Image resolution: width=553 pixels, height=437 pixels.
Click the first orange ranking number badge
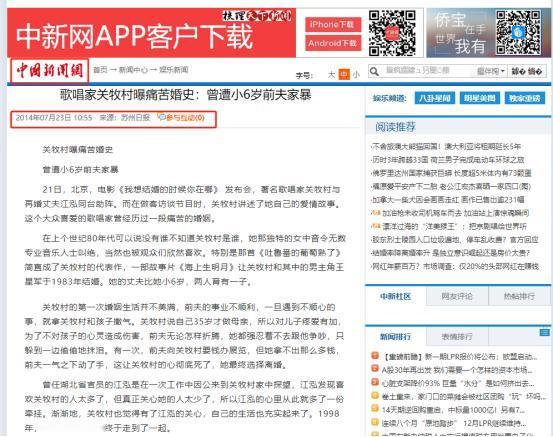pyautogui.click(x=375, y=355)
